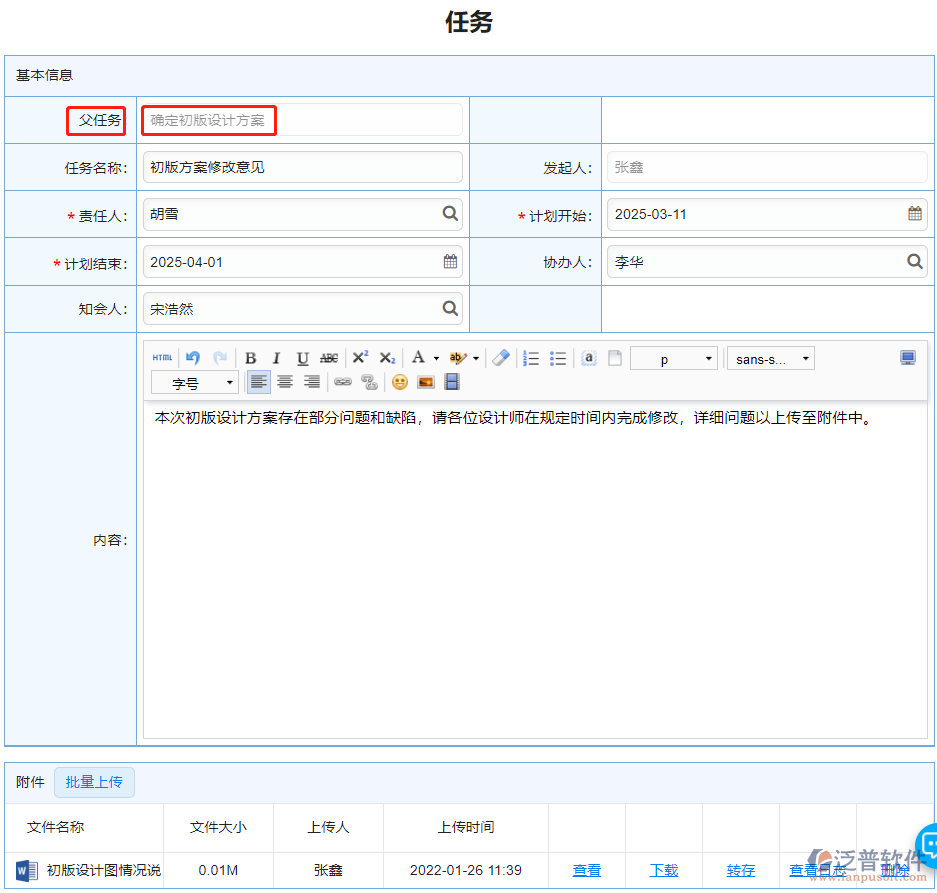This screenshot has width=937, height=893.
Task: Click the 任务名称 input field
Action: click(300, 167)
